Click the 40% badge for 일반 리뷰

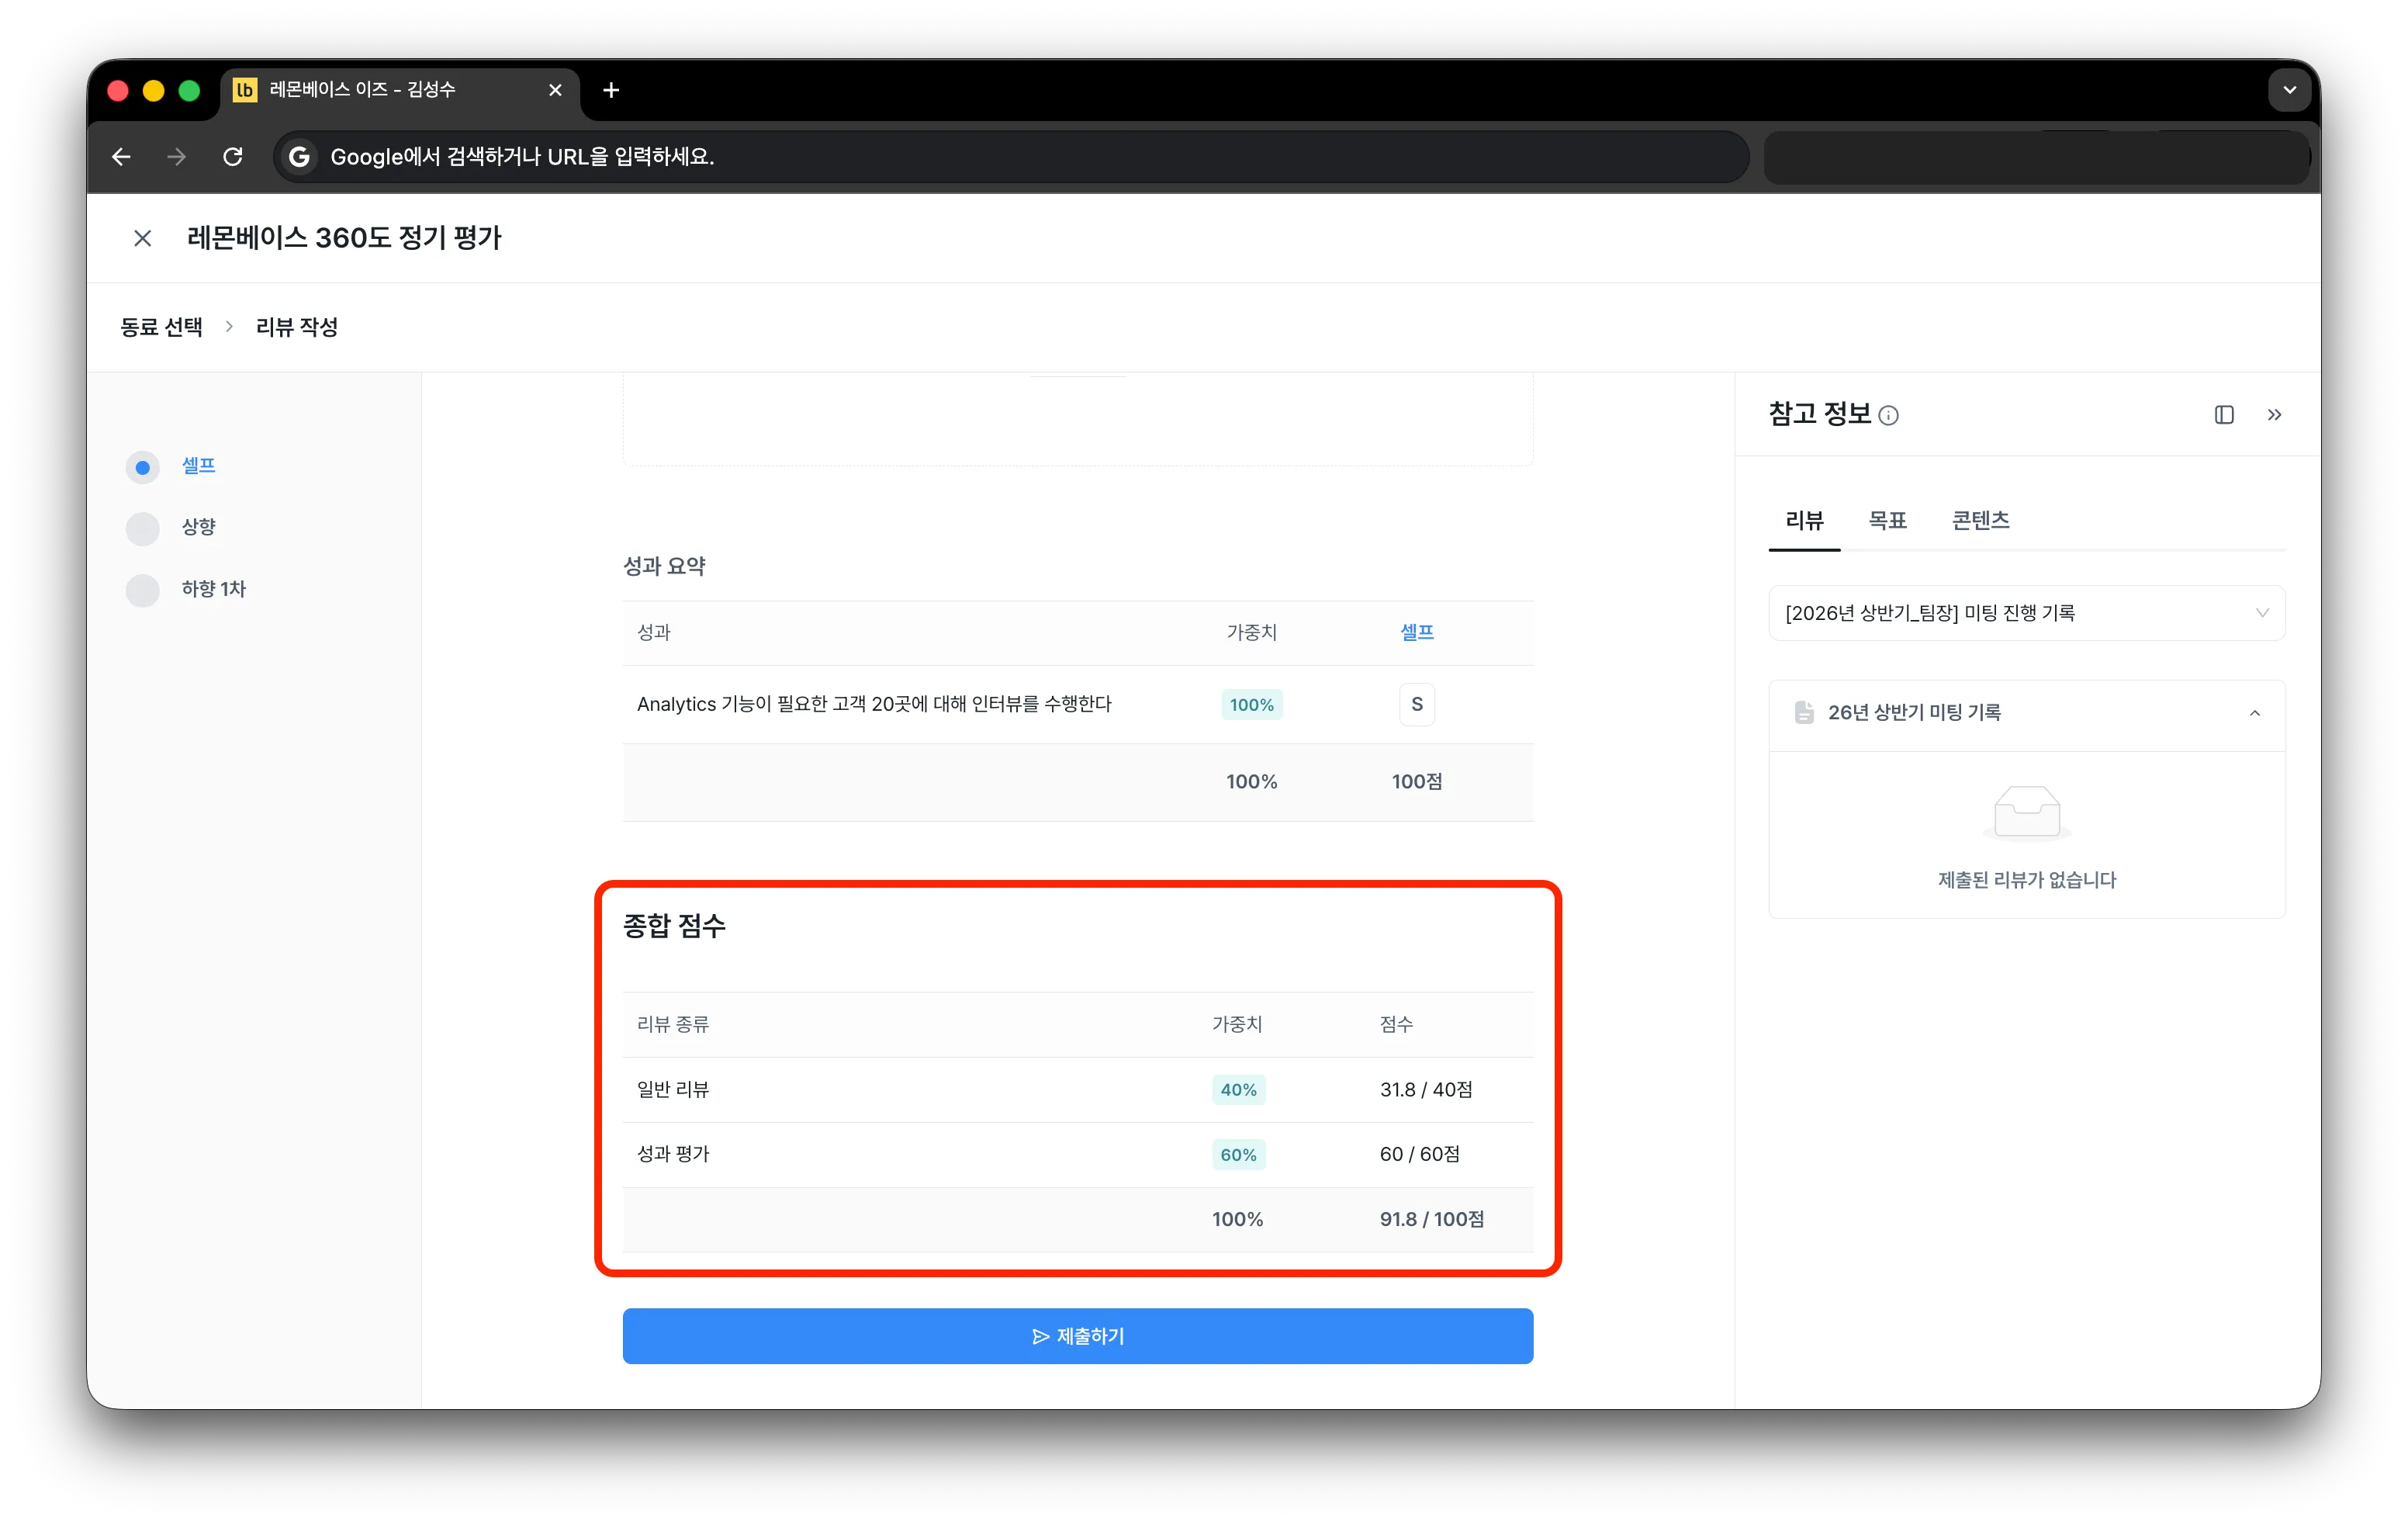[x=1238, y=1090]
